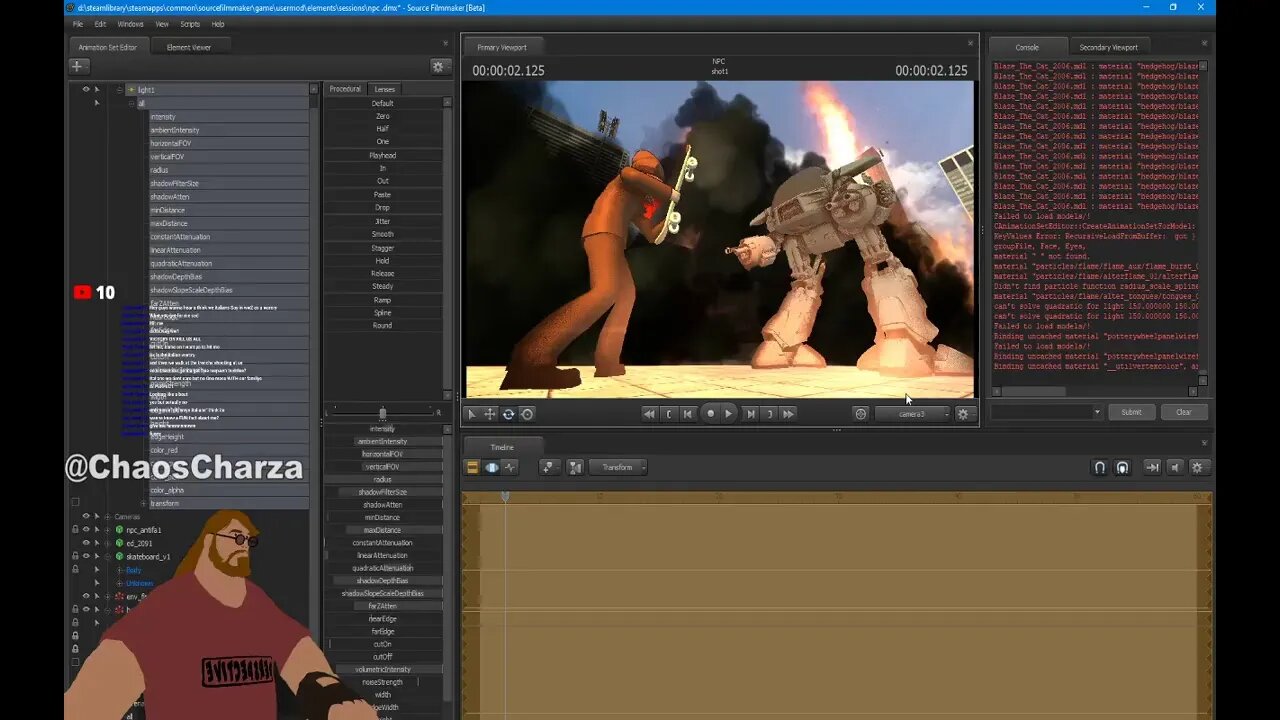Activate the move manipulator tool
The image size is (1280, 720).
[x=490, y=414]
